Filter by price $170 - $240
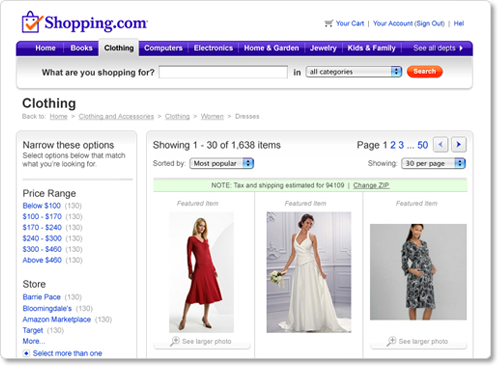Screen dimensions: 498x367 [42, 228]
